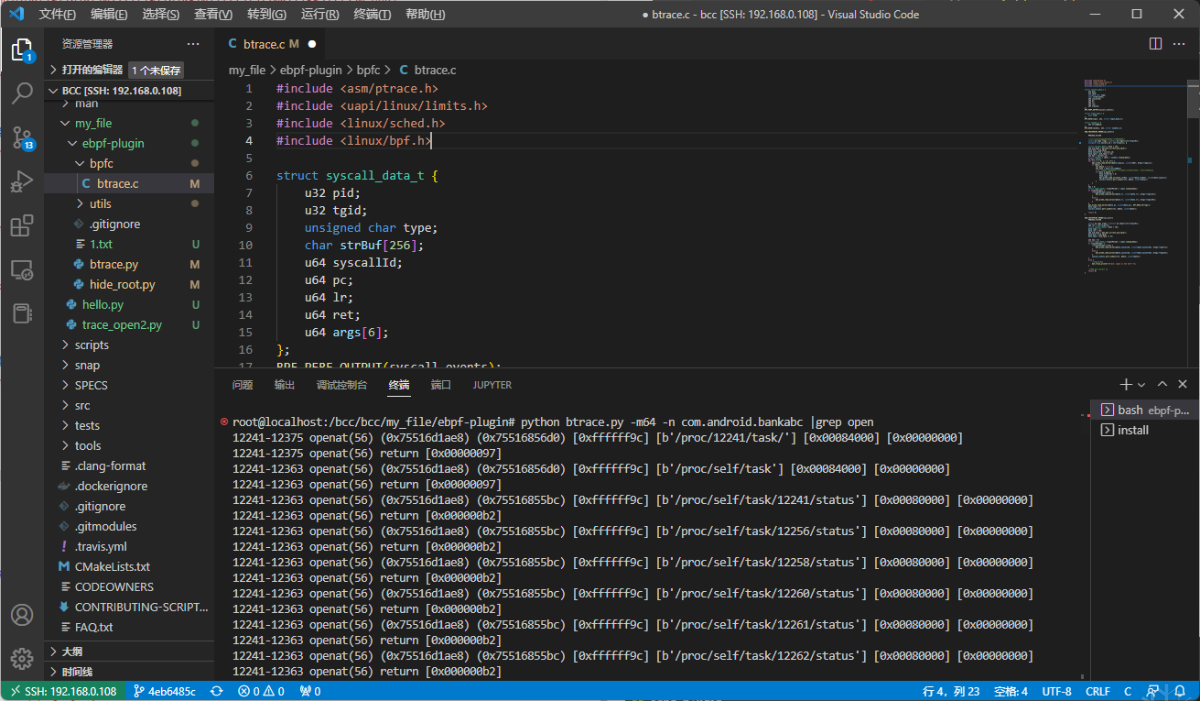Switch to the 调试控制台 panel tab
1200x701 pixels.
[341, 385]
